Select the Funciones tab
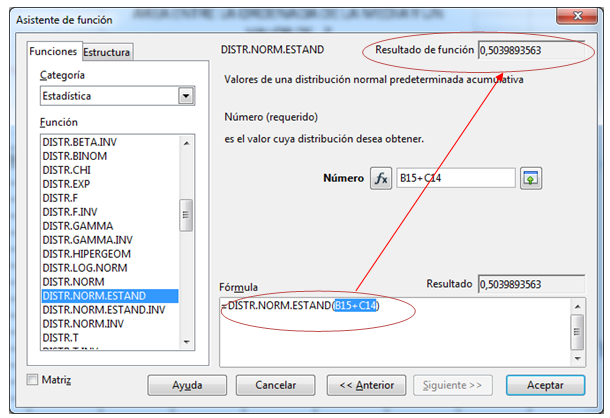The image size is (610, 418). (x=53, y=52)
